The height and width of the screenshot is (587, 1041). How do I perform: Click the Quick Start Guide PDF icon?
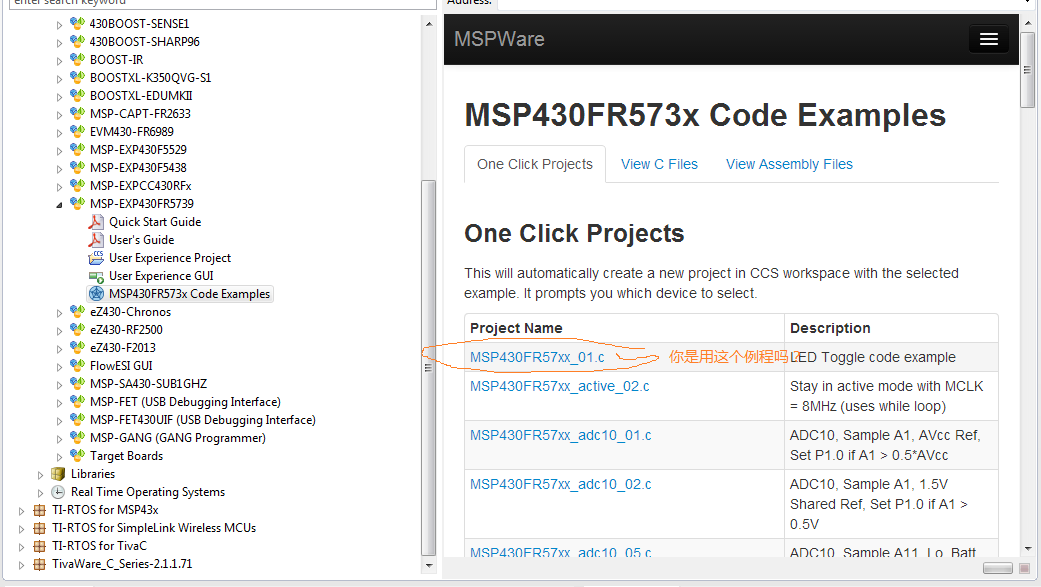click(96, 221)
